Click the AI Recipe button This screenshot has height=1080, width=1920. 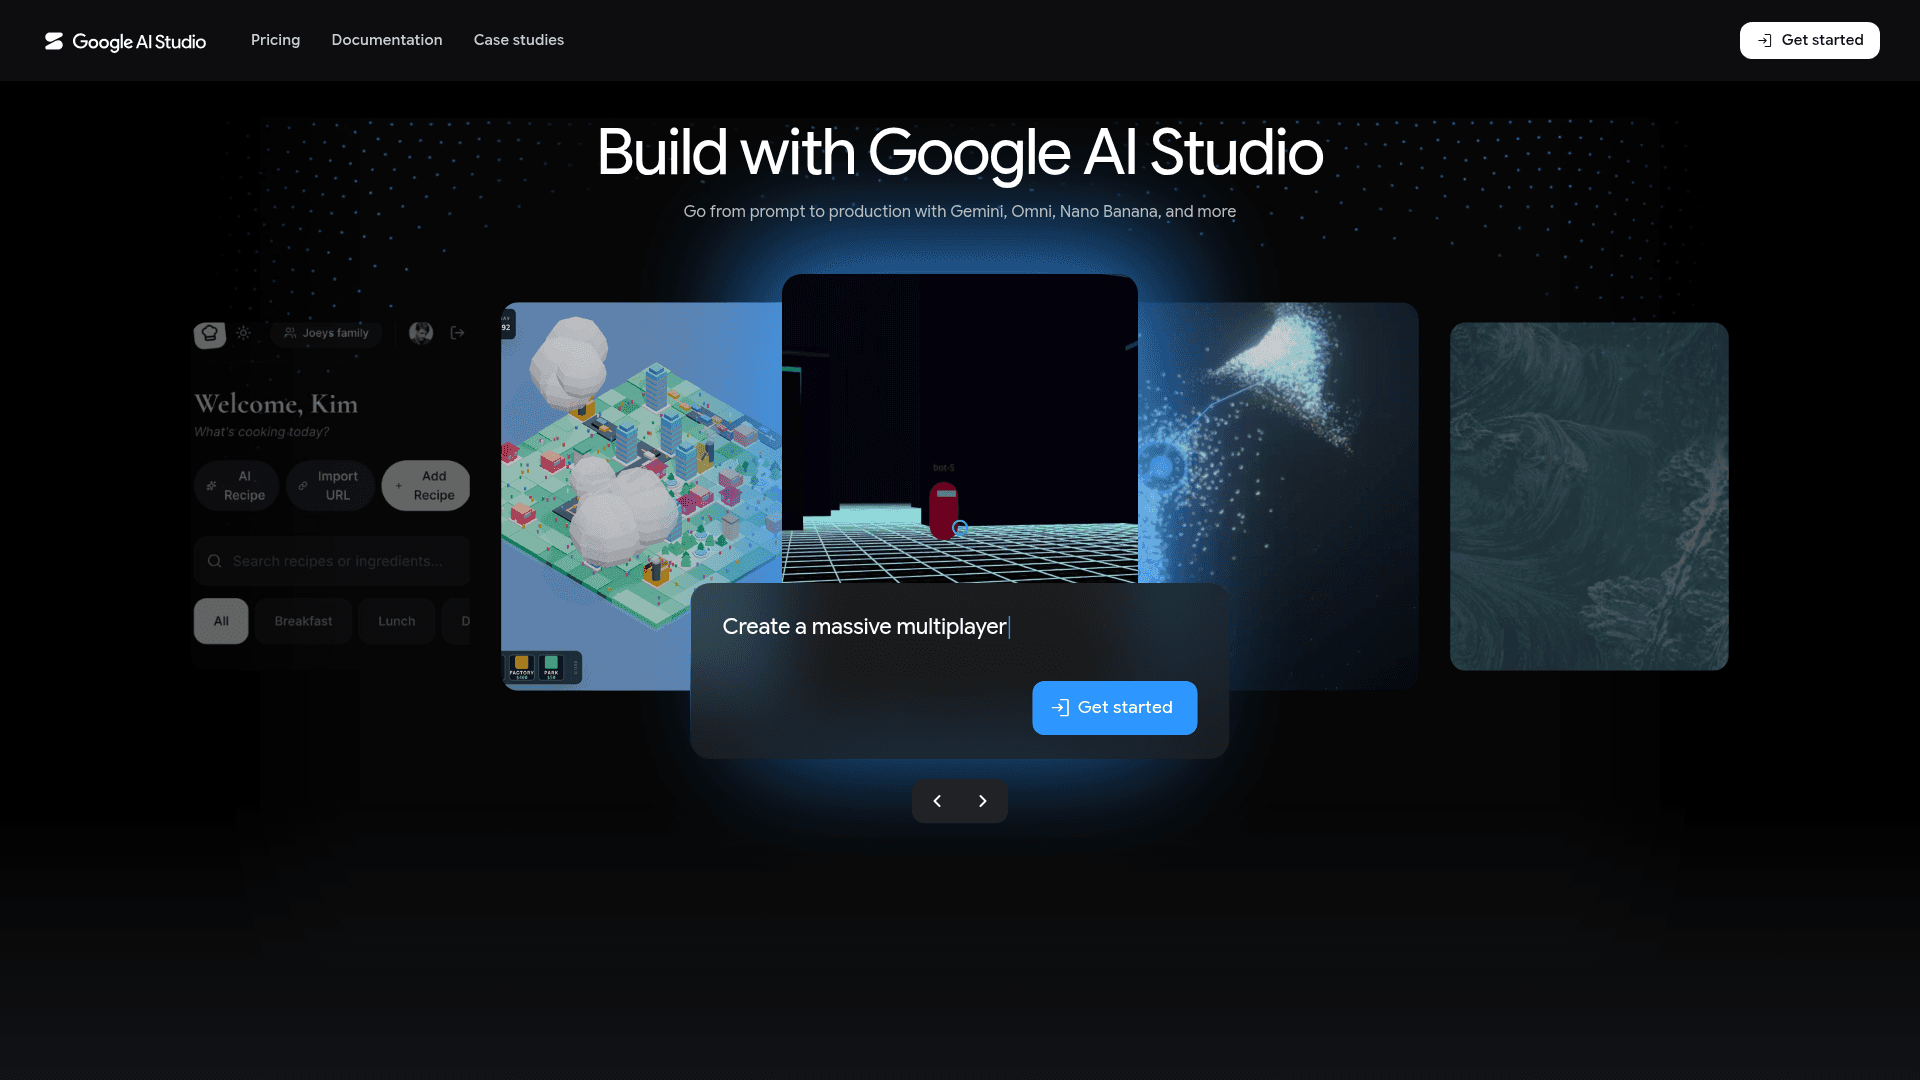(x=237, y=486)
